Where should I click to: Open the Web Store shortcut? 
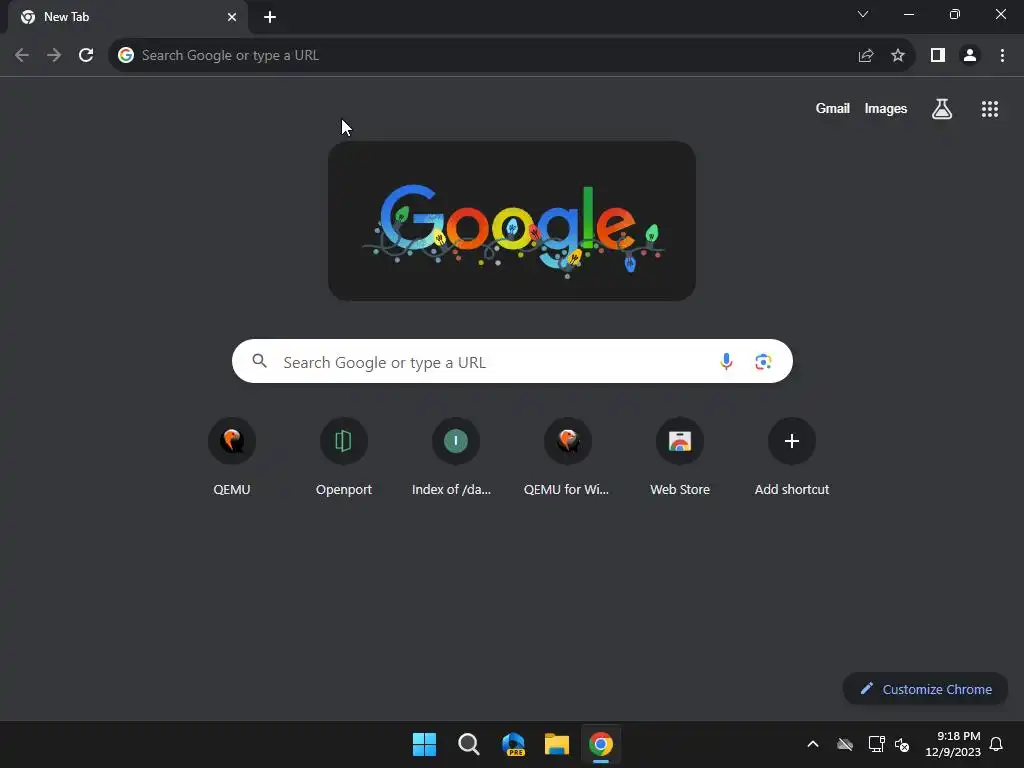(x=680, y=457)
